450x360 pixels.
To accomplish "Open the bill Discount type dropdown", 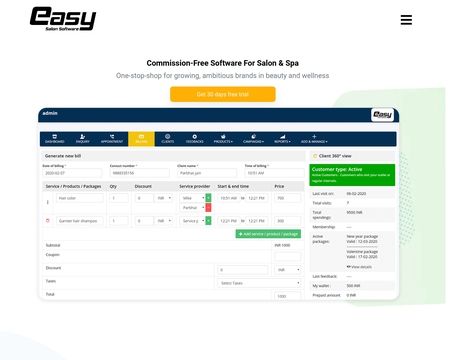I will pos(288,270).
